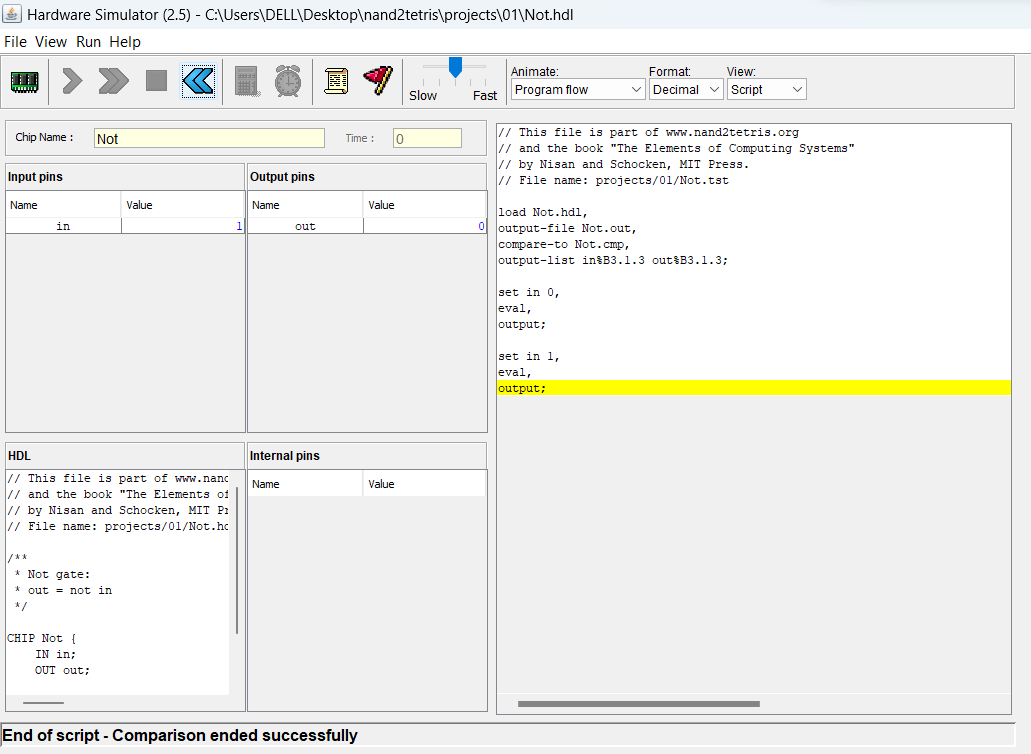
Task: Click the Load Chip icon
Action: [x=24, y=81]
